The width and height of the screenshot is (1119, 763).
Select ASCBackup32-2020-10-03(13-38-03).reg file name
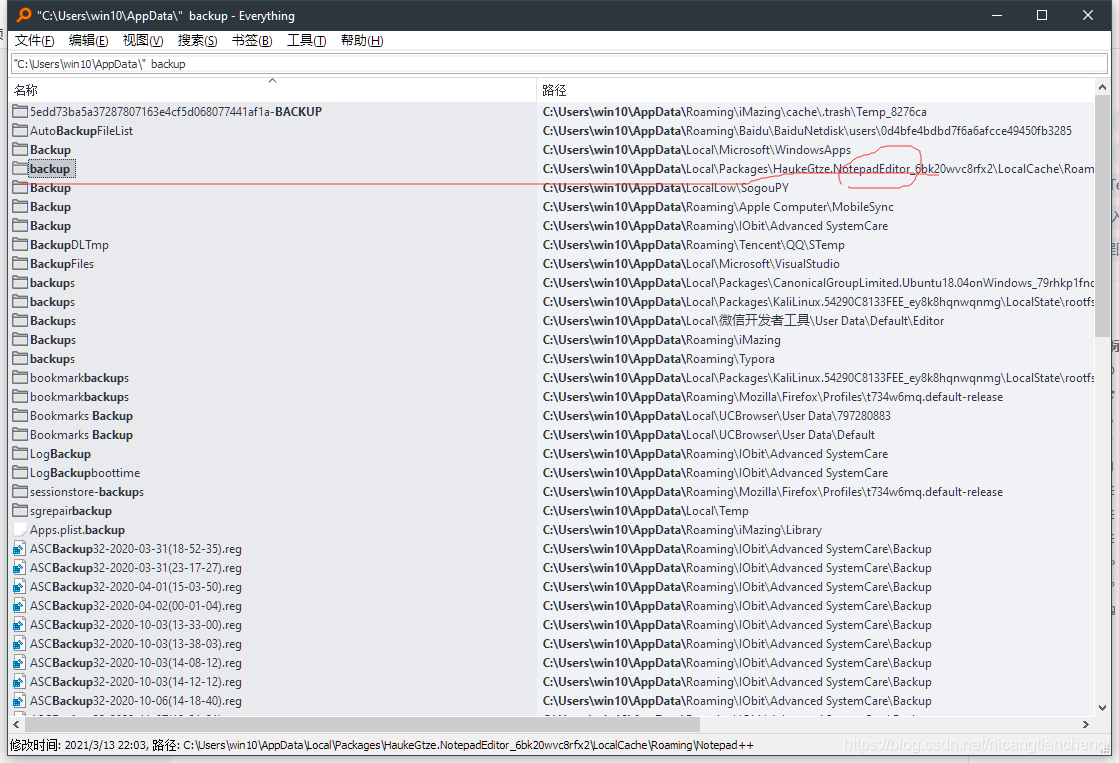click(x=136, y=643)
